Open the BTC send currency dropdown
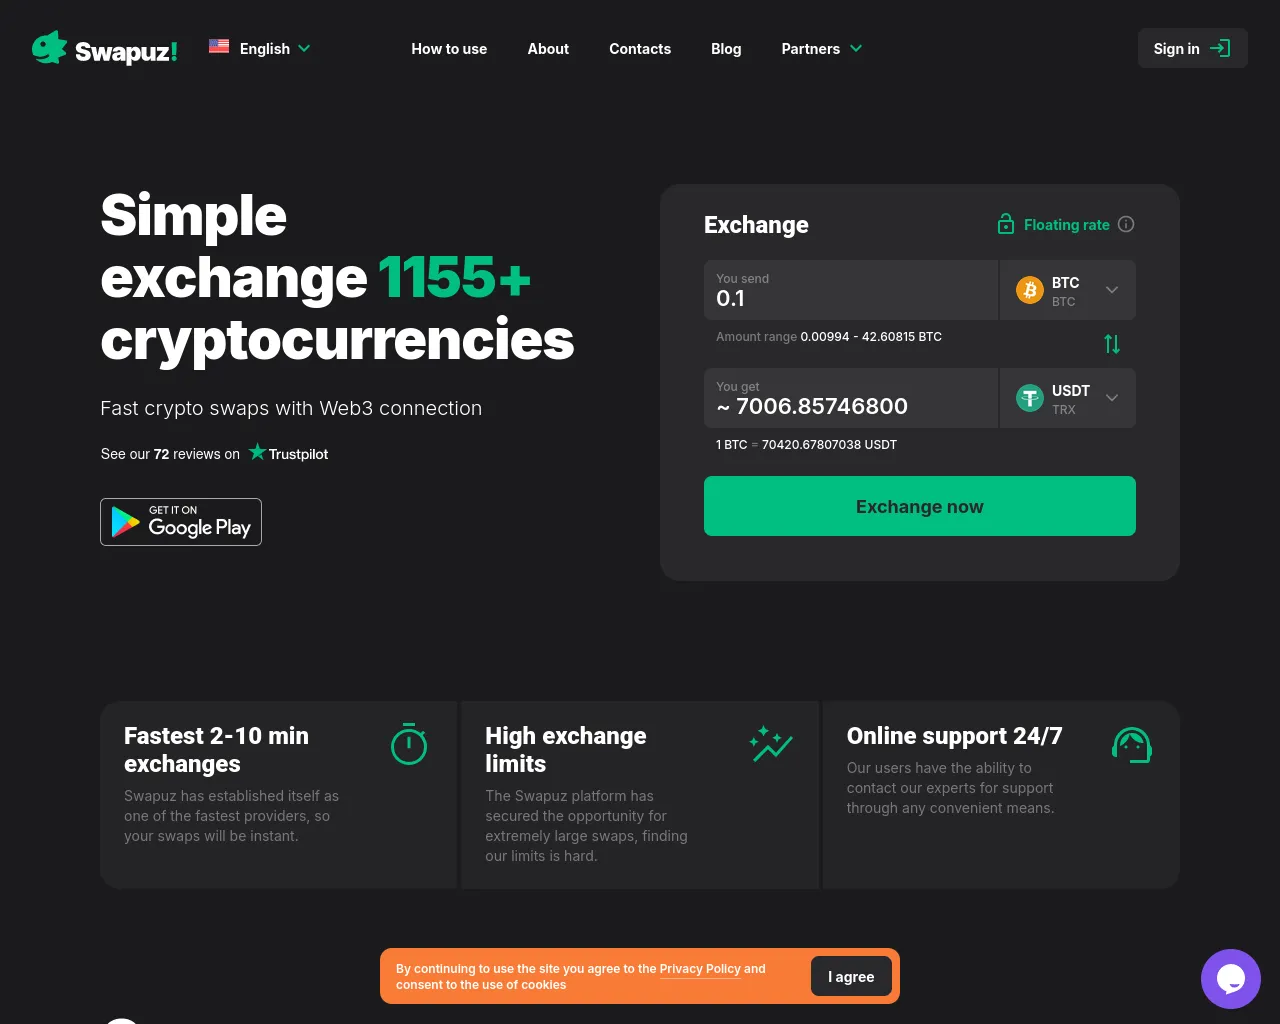Image resolution: width=1280 pixels, height=1024 pixels. pos(1068,290)
